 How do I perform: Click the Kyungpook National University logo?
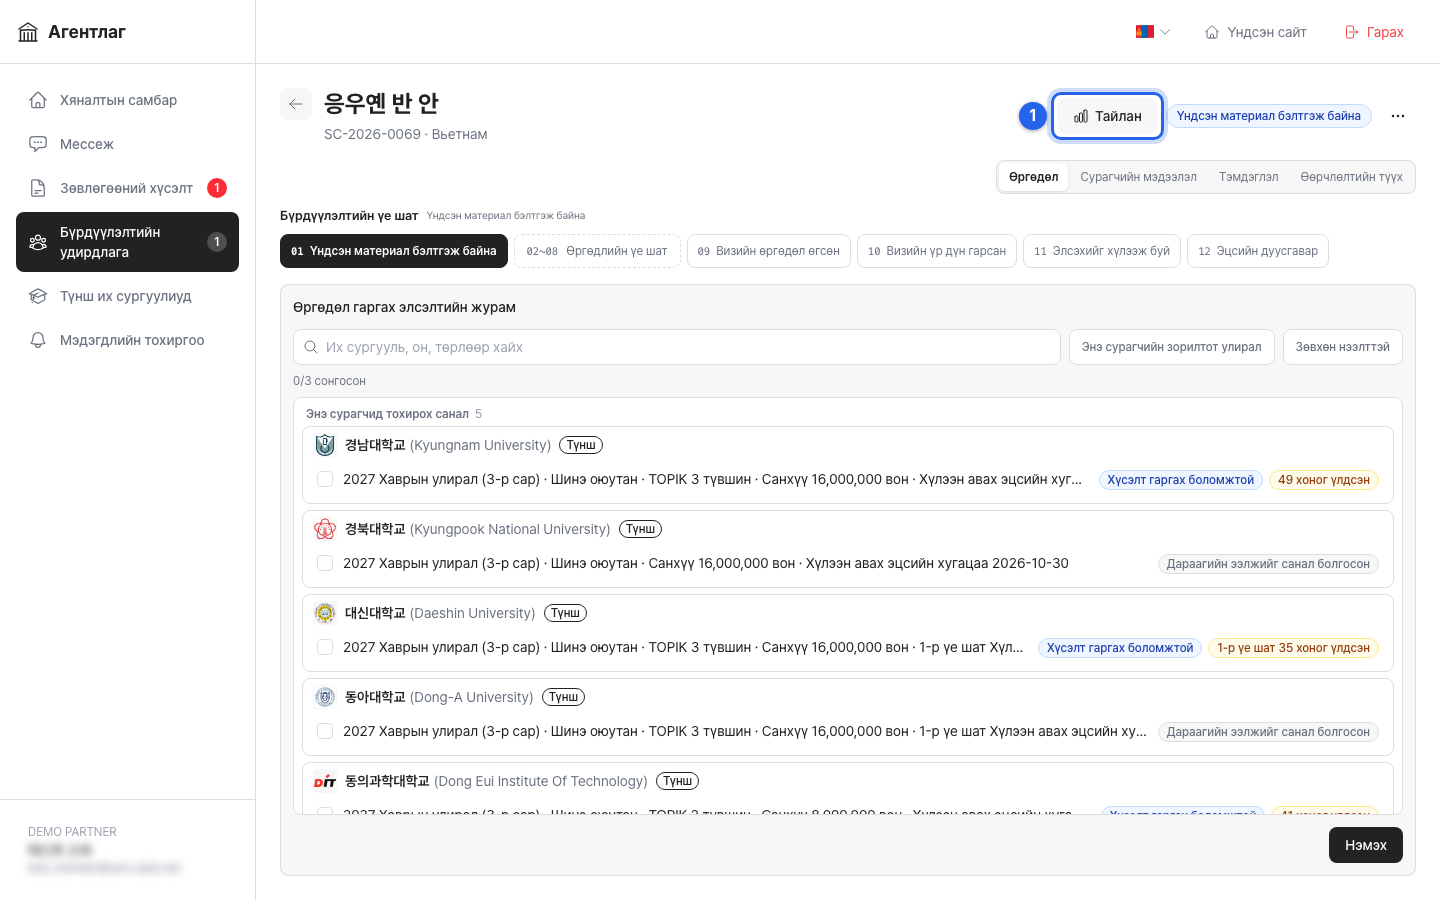pyautogui.click(x=325, y=529)
